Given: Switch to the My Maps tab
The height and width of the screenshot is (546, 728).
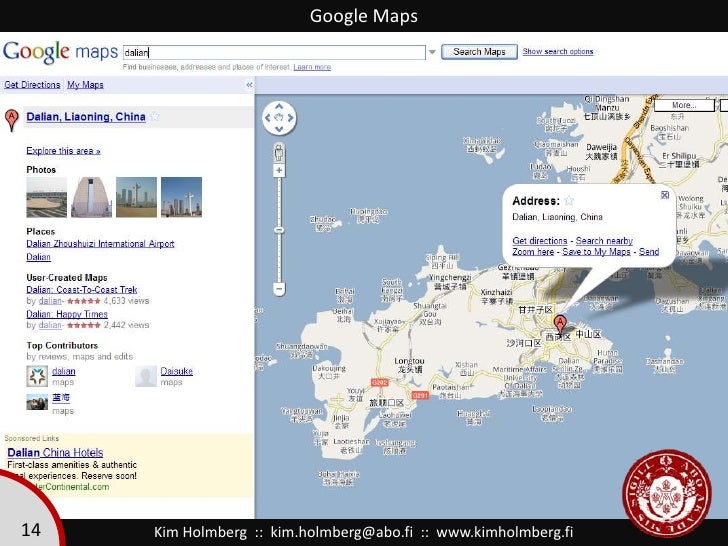Looking at the screenshot, I should click(86, 85).
